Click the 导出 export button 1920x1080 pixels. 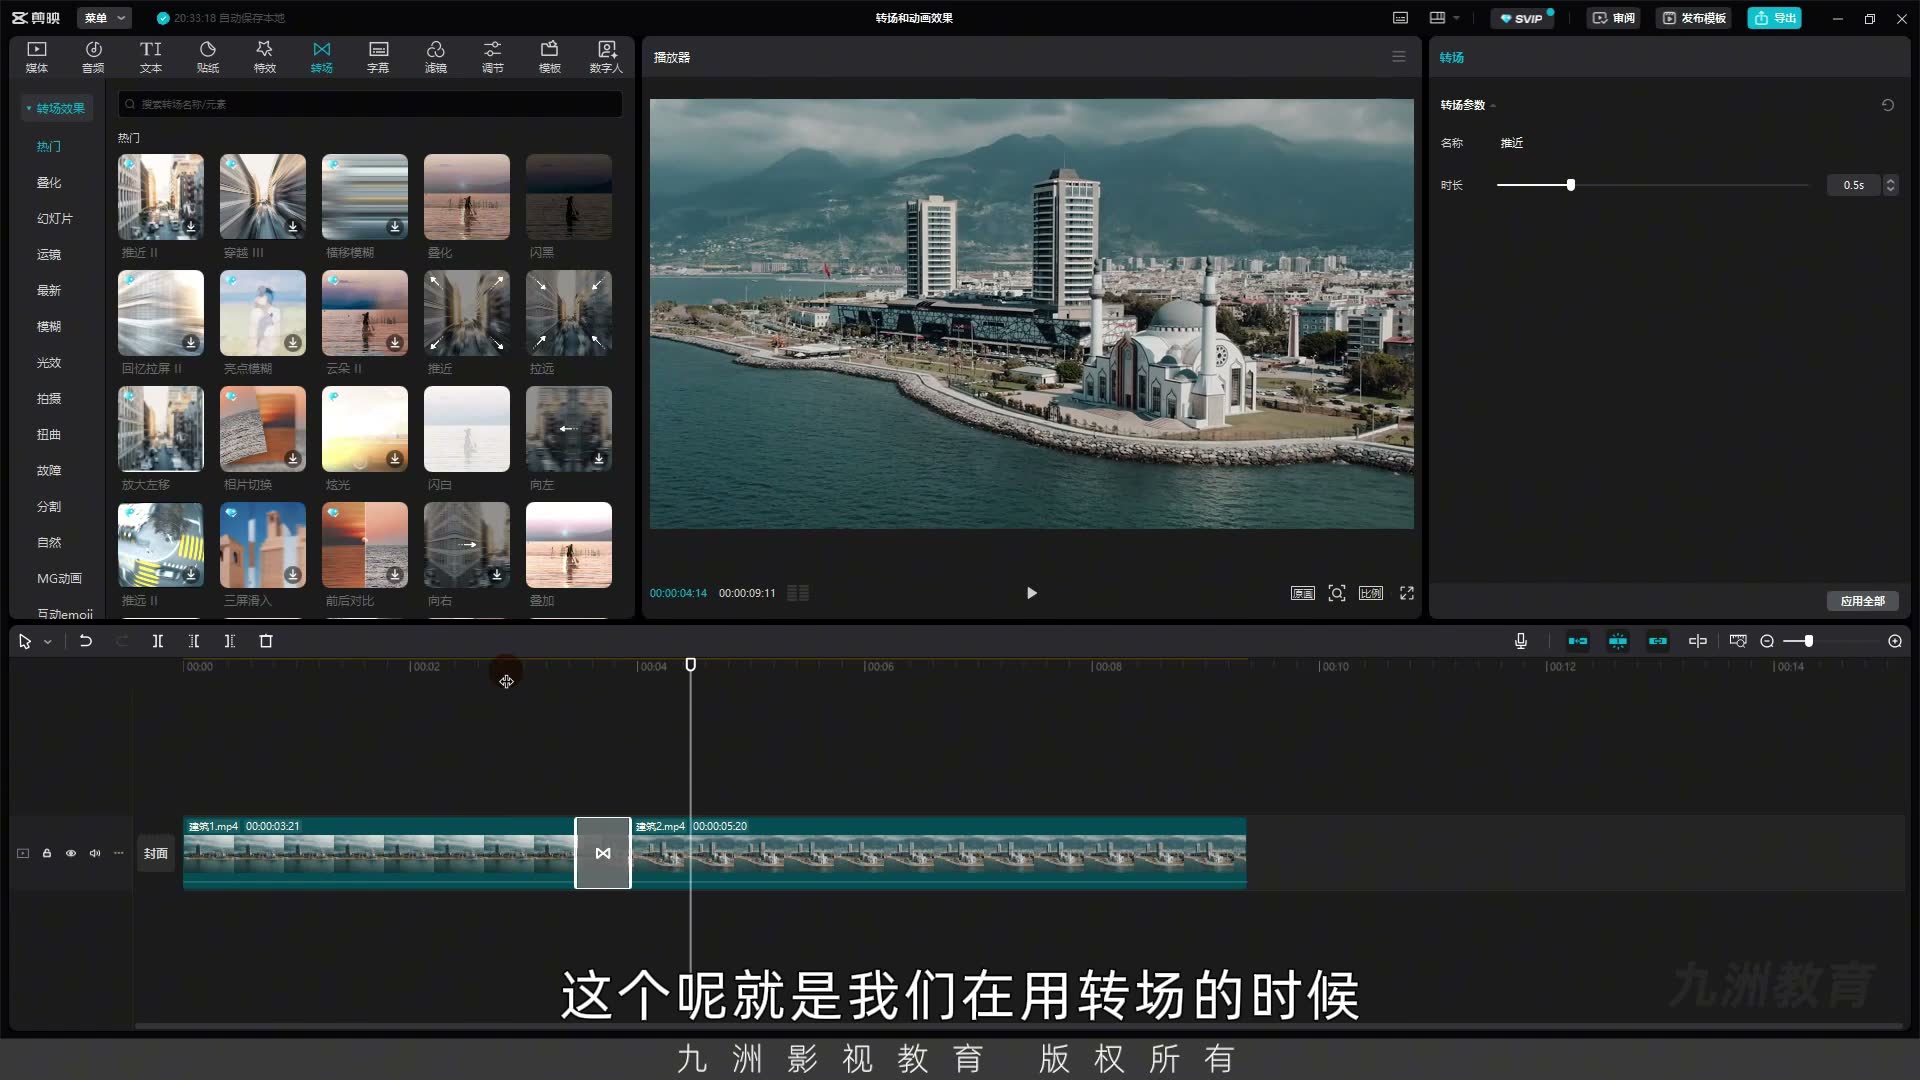[x=1775, y=18]
